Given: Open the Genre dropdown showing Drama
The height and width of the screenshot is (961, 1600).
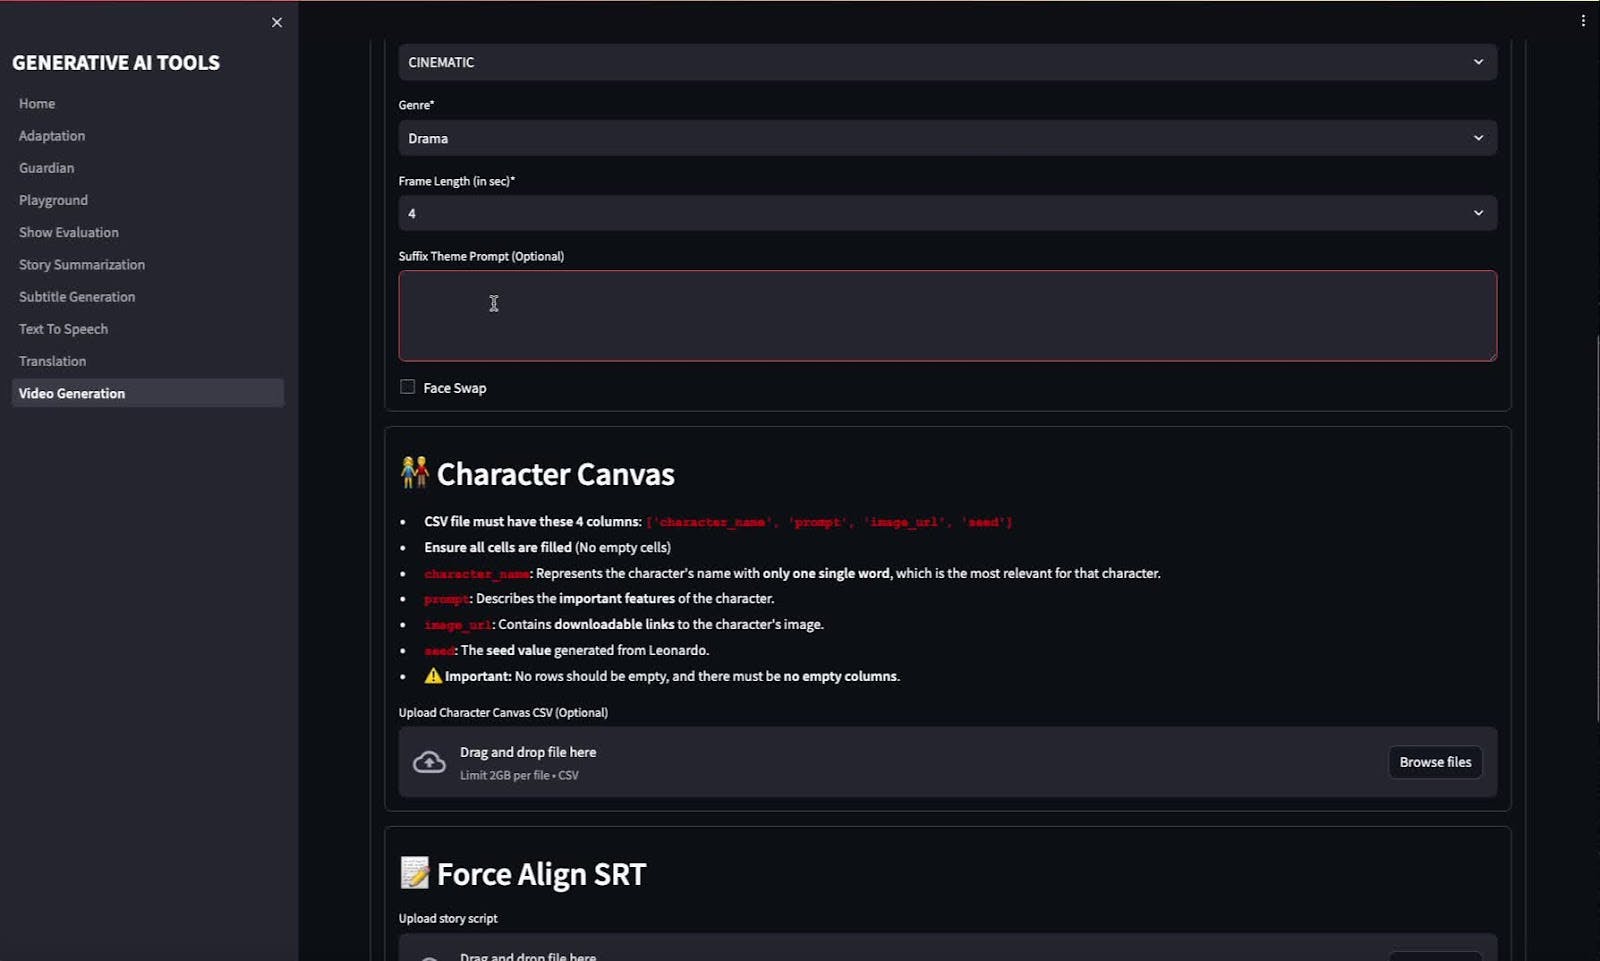Looking at the screenshot, I should (x=946, y=138).
